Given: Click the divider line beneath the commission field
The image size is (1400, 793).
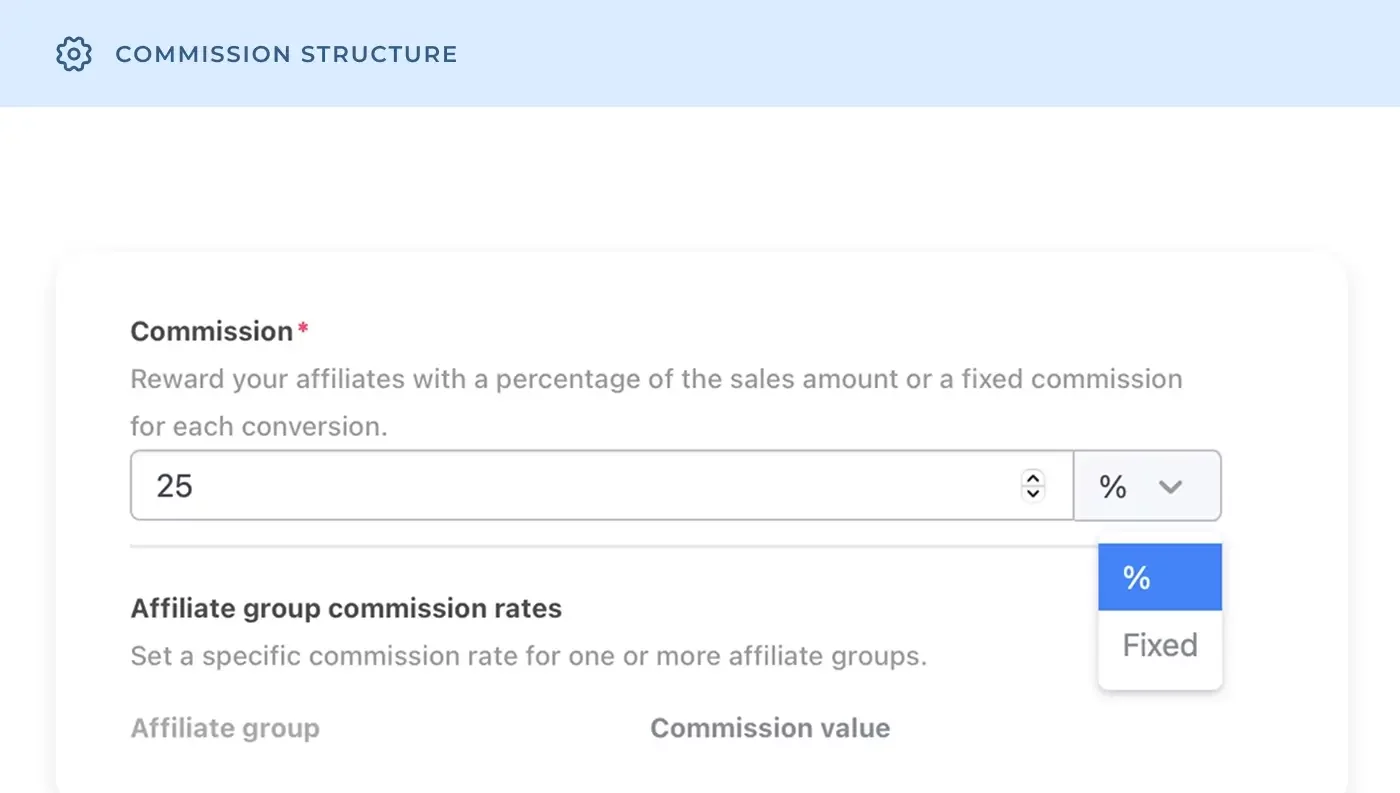Looking at the screenshot, I should (x=676, y=546).
